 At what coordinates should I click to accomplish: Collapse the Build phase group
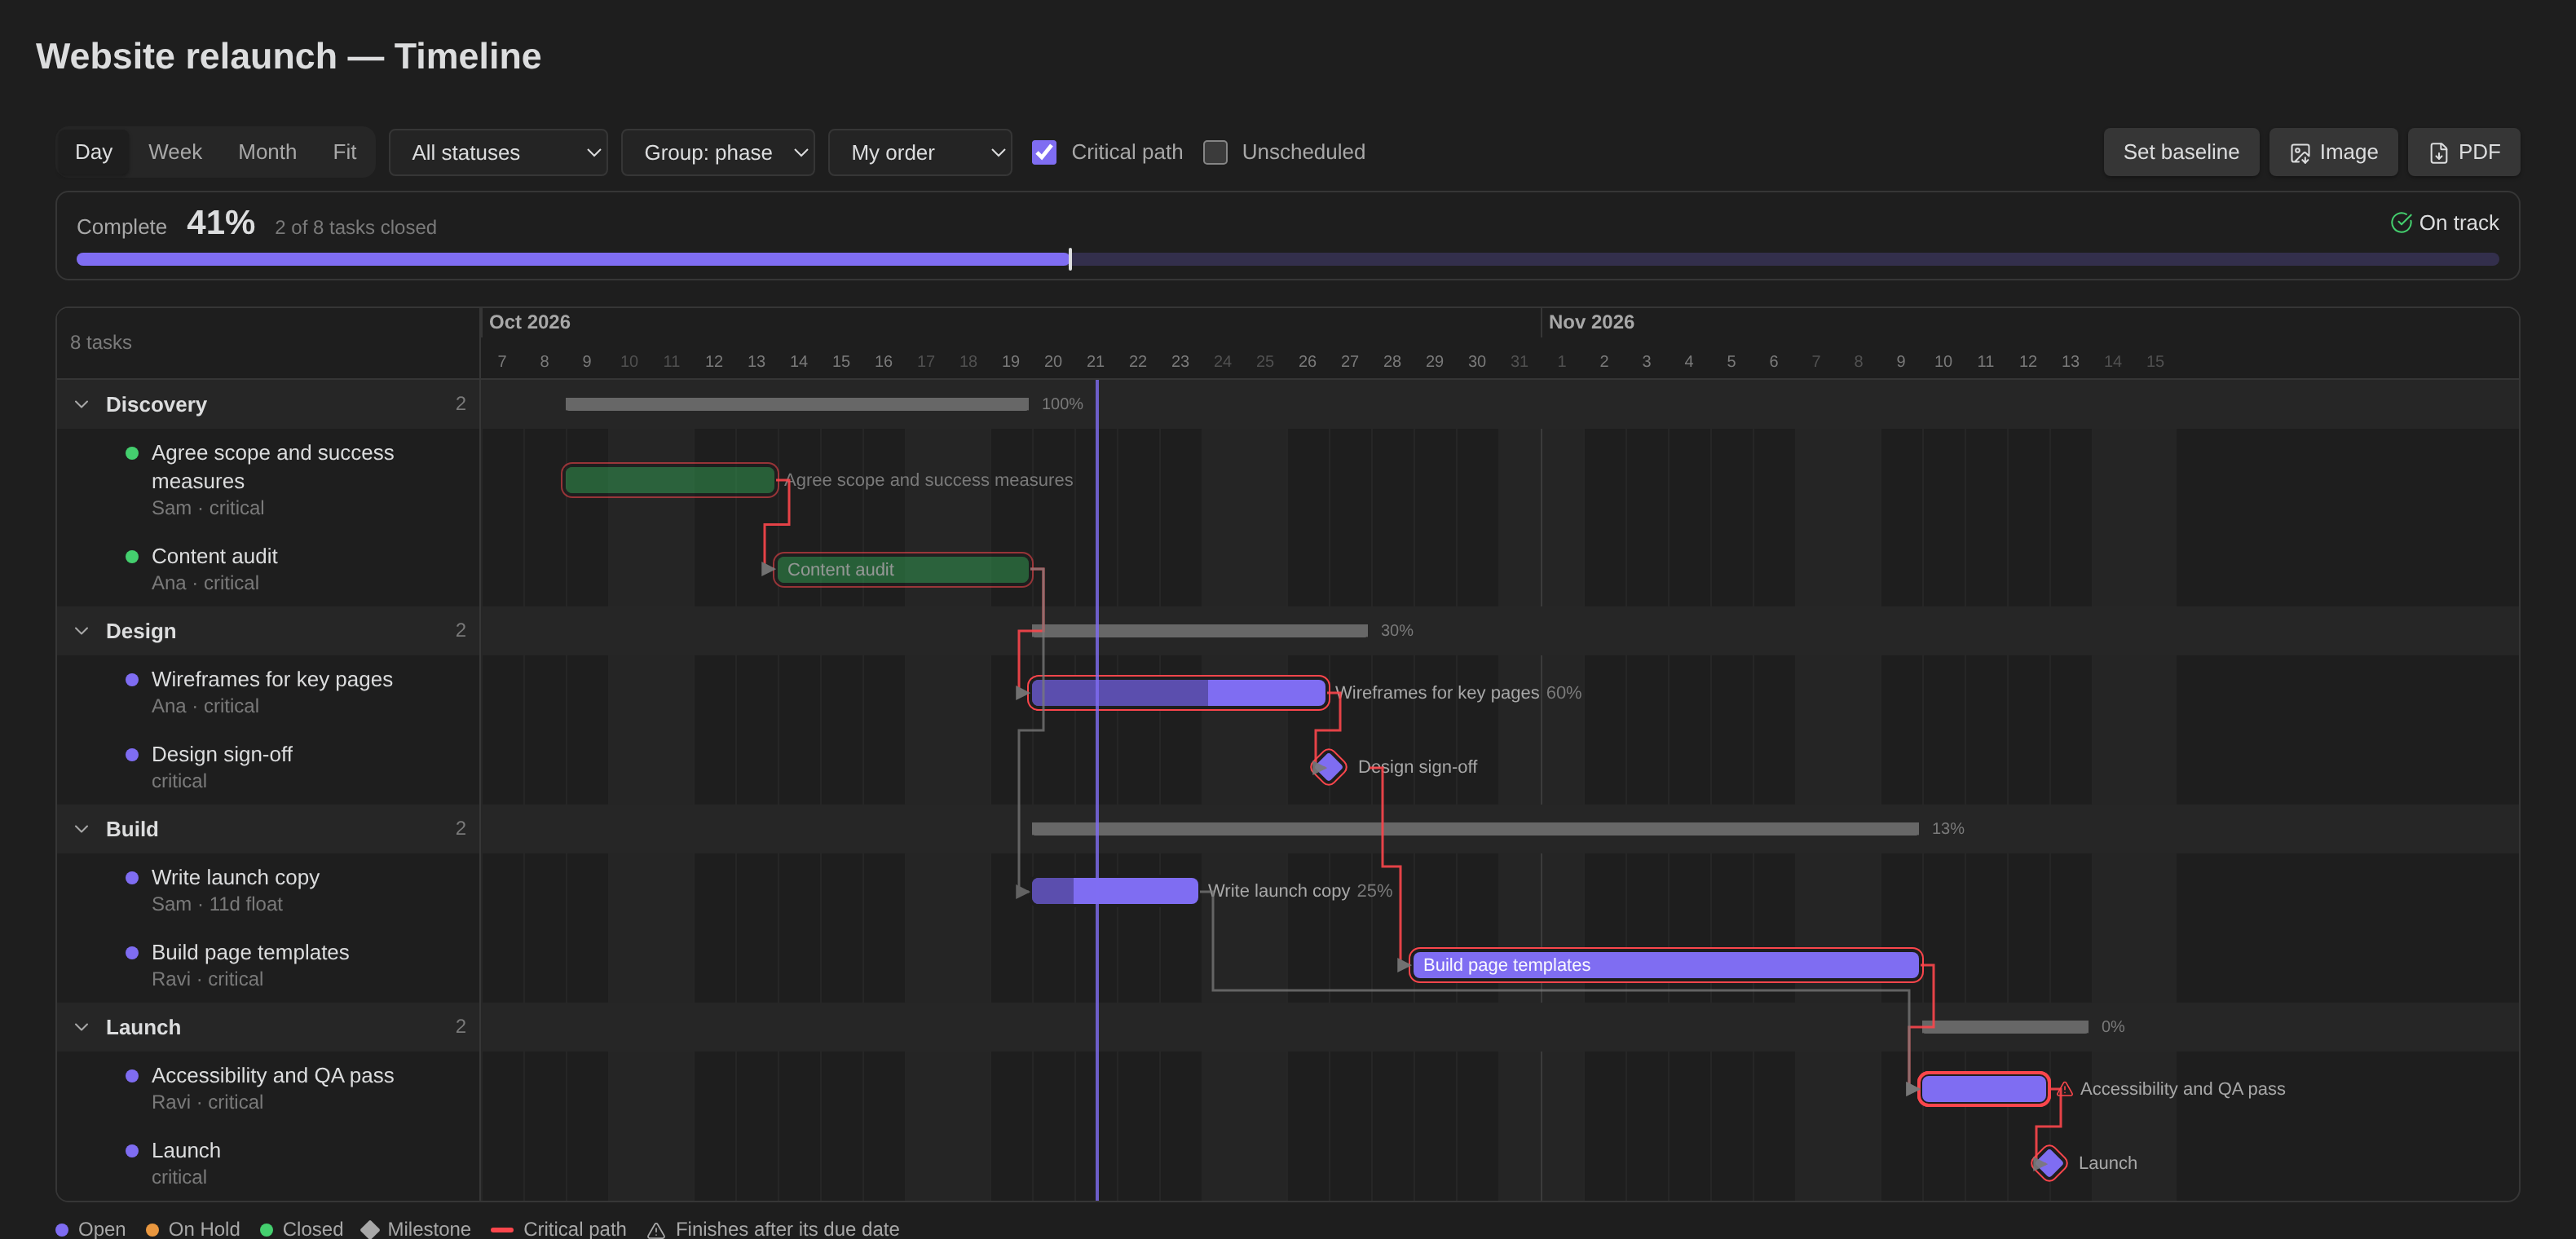point(82,829)
